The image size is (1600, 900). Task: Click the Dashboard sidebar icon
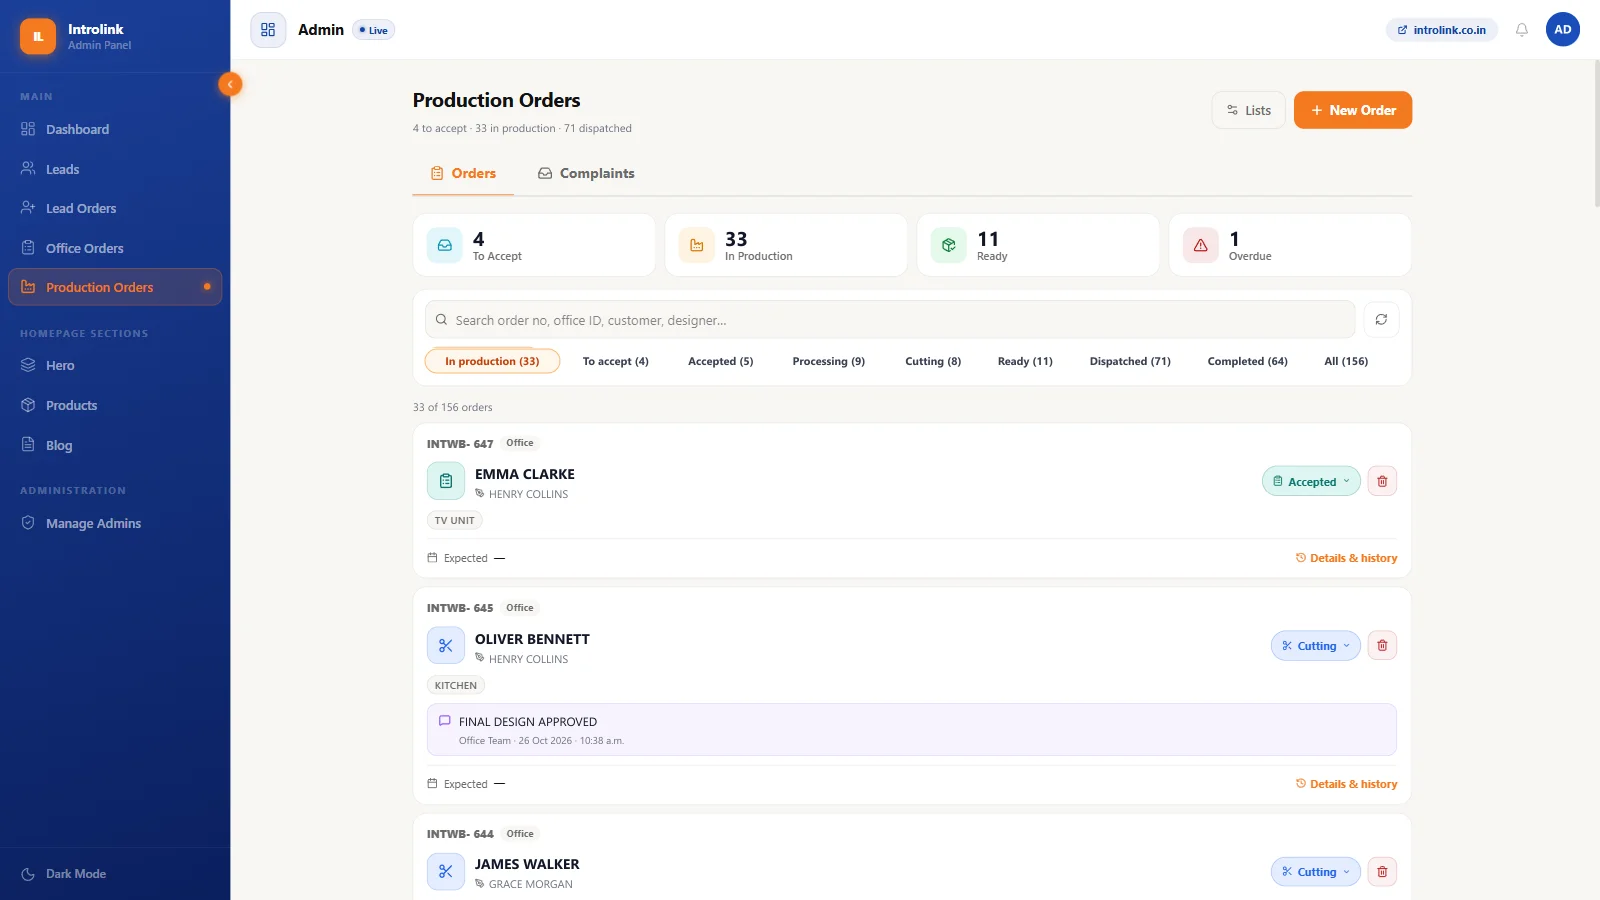coord(28,129)
